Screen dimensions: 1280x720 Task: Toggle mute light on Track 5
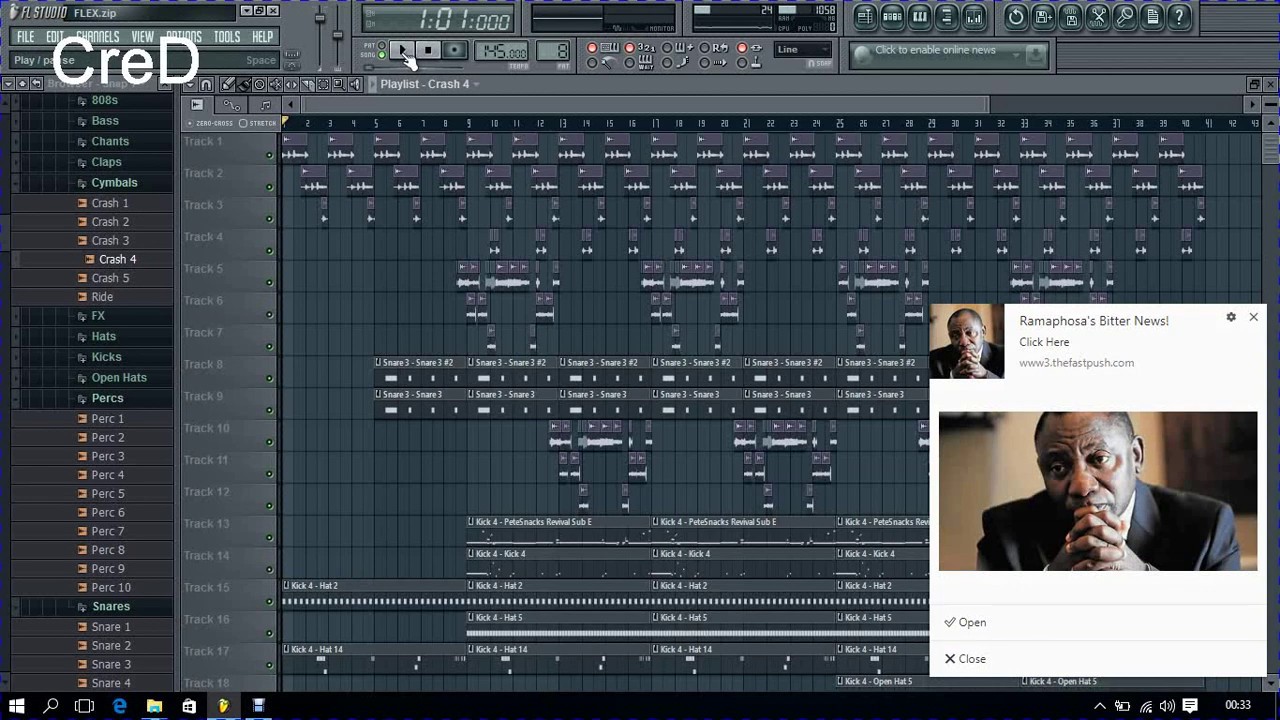point(269,283)
